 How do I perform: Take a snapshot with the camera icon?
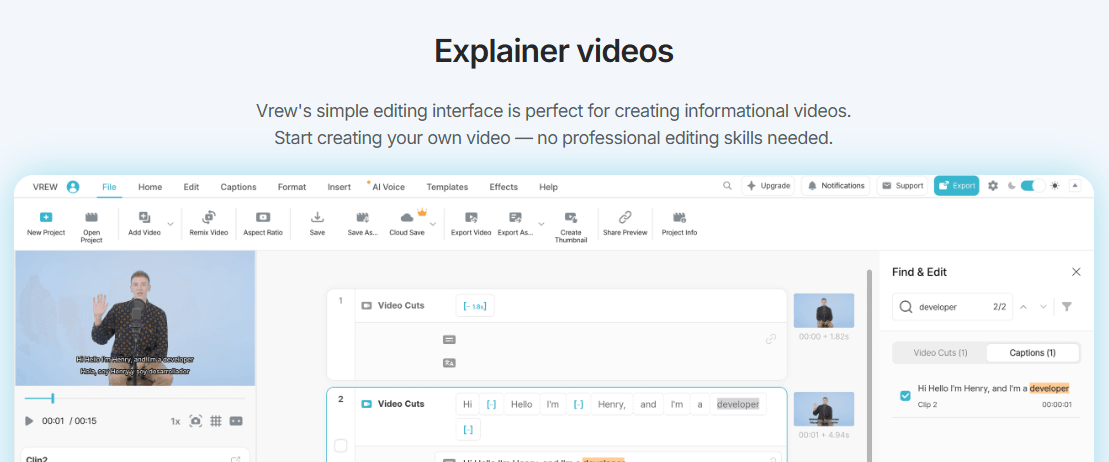tap(196, 421)
